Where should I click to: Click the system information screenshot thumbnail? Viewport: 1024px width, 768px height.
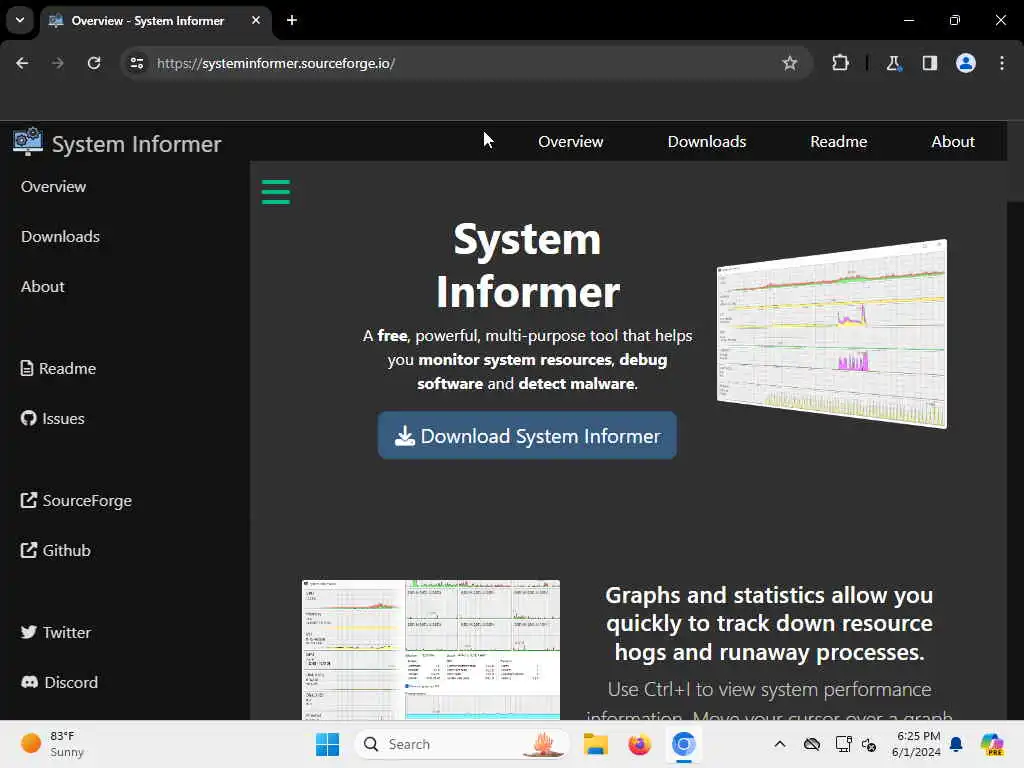pyautogui.click(x=430, y=650)
